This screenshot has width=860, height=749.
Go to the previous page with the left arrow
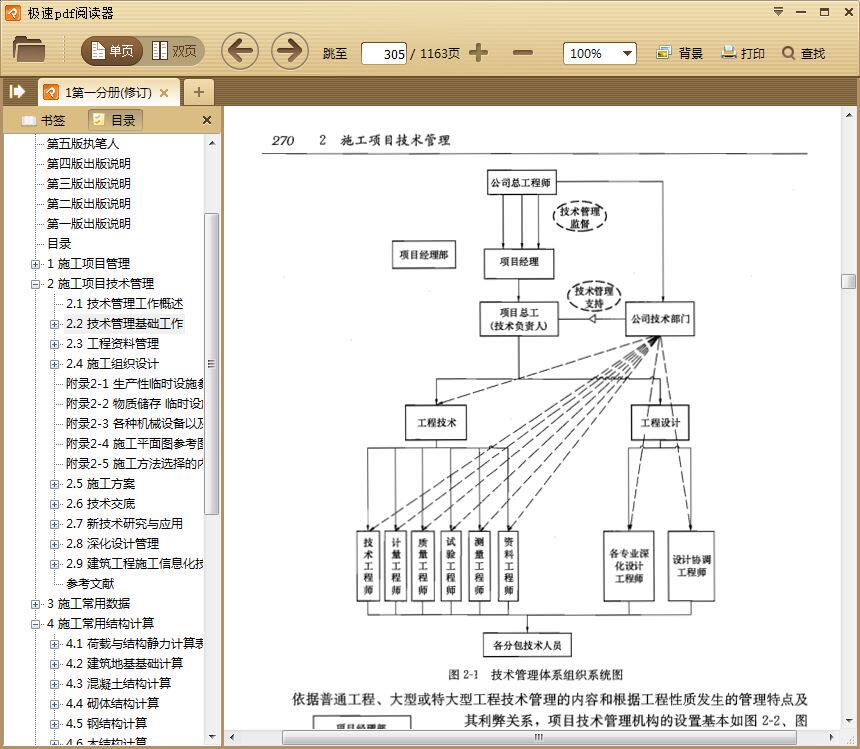coord(240,52)
